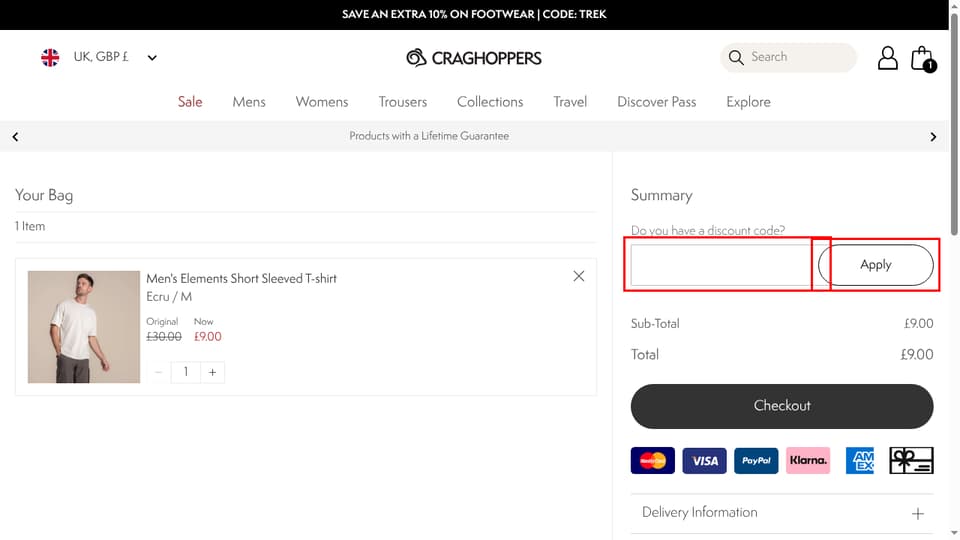Click the discount code question link

click(x=708, y=230)
